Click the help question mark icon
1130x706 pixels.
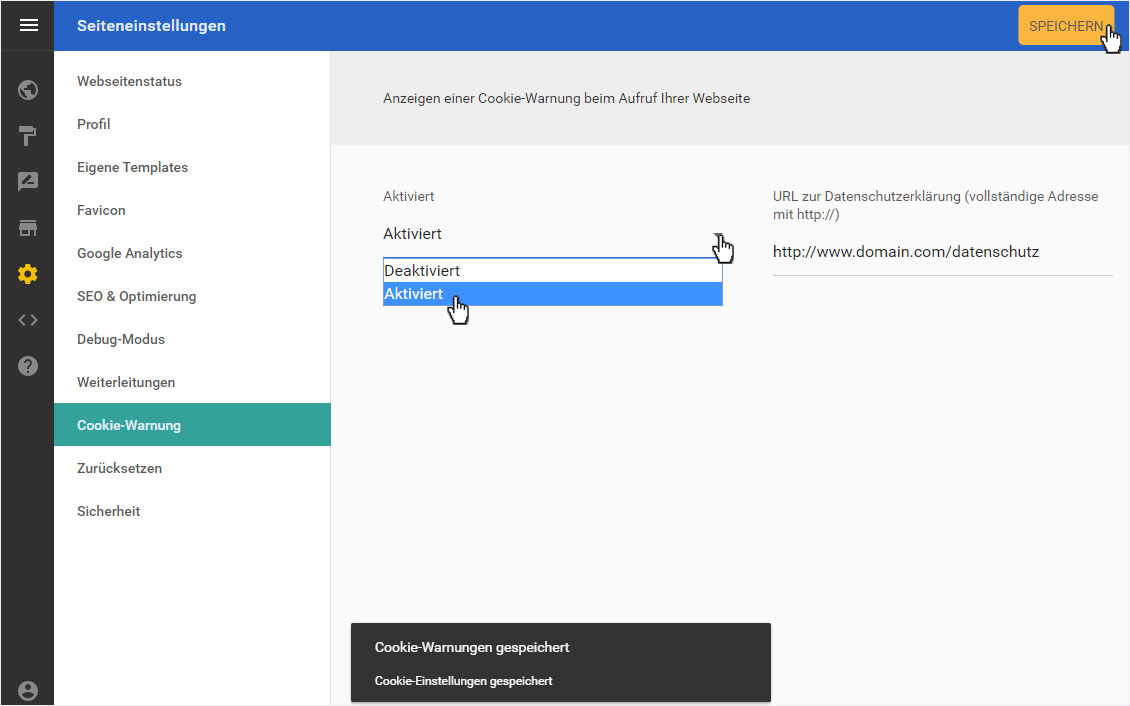(x=28, y=366)
